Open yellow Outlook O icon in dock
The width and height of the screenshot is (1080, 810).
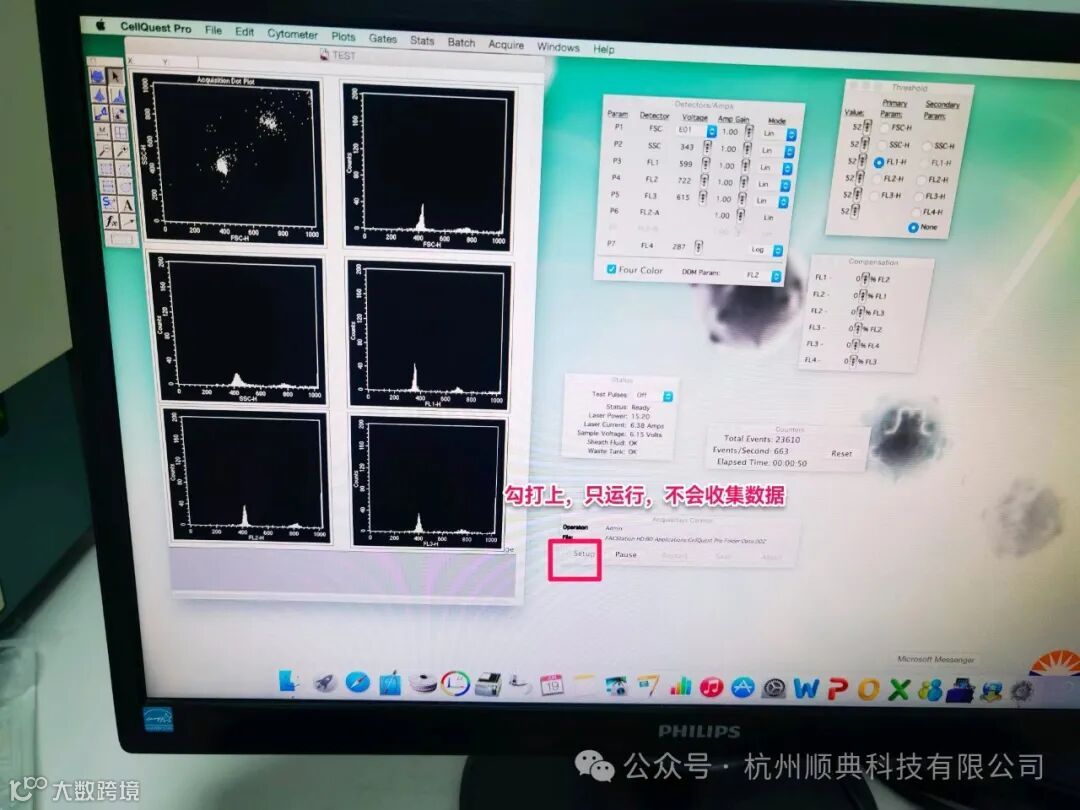click(x=868, y=689)
